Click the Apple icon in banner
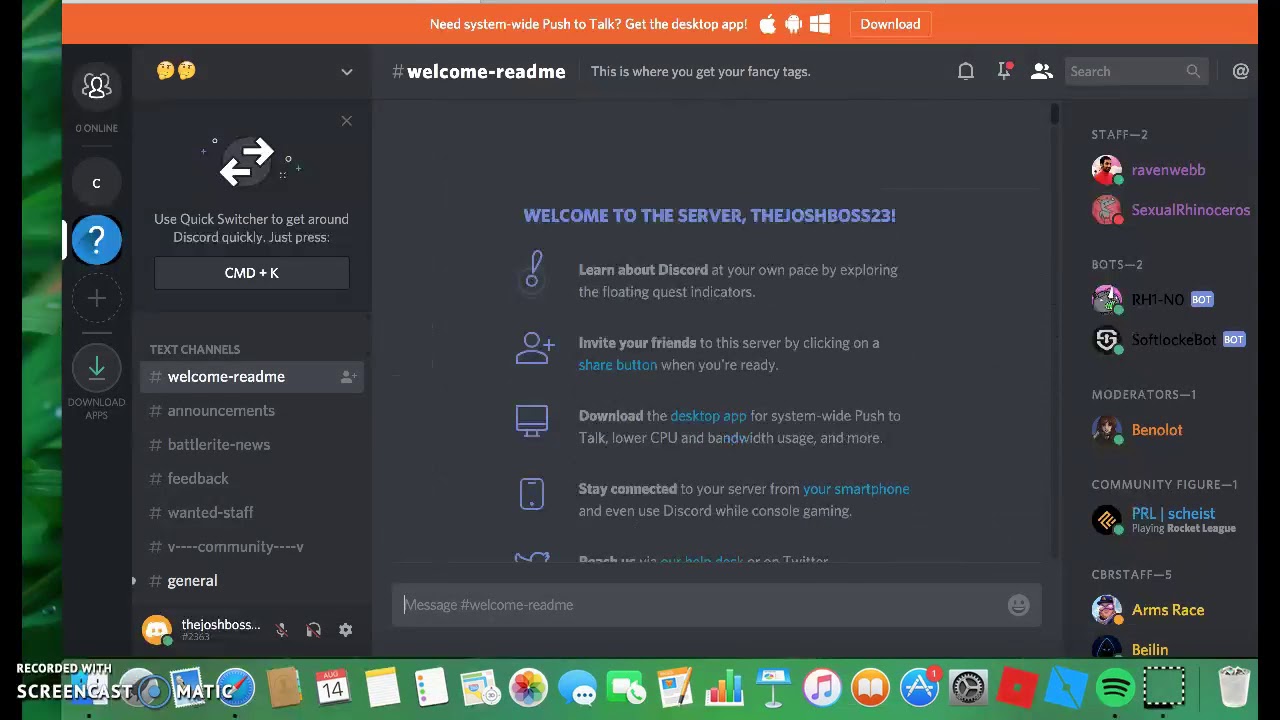Screen dimensions: 1280x720 click(x=767, y=24)
